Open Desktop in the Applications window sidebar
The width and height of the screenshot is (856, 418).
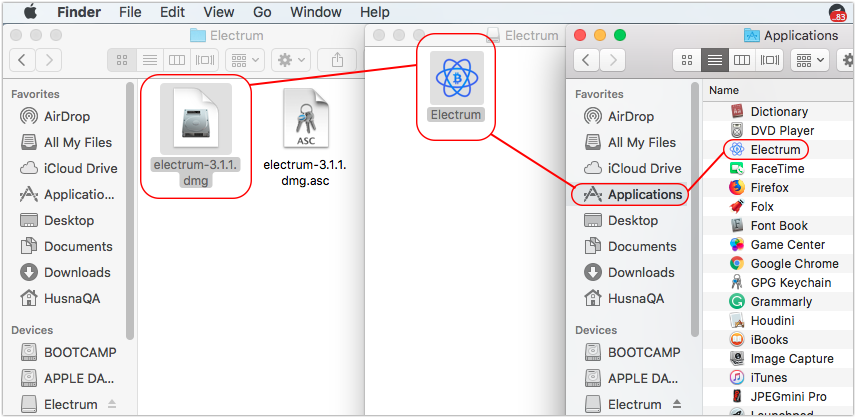tap(621, 220)
